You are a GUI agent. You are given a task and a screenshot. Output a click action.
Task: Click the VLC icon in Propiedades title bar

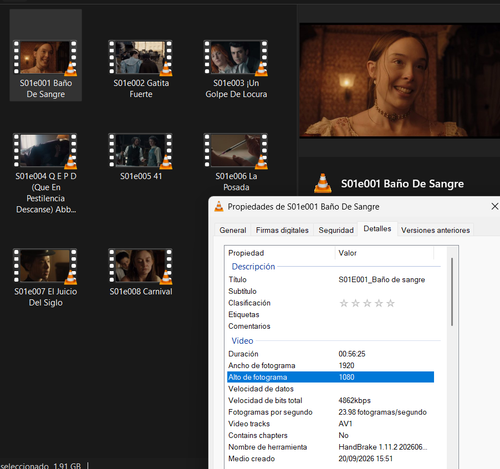click(219, 207)
